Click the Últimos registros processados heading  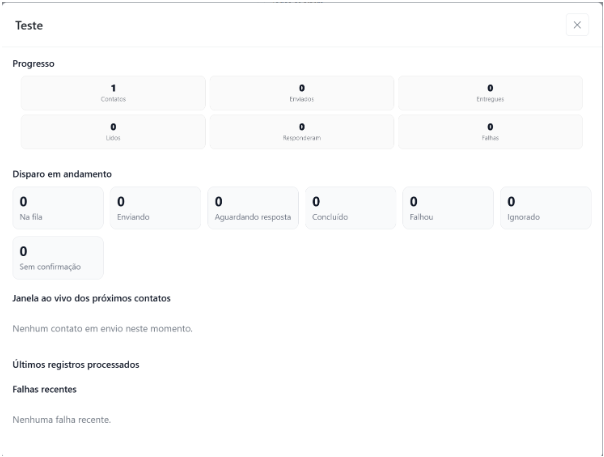click(76, 365)
